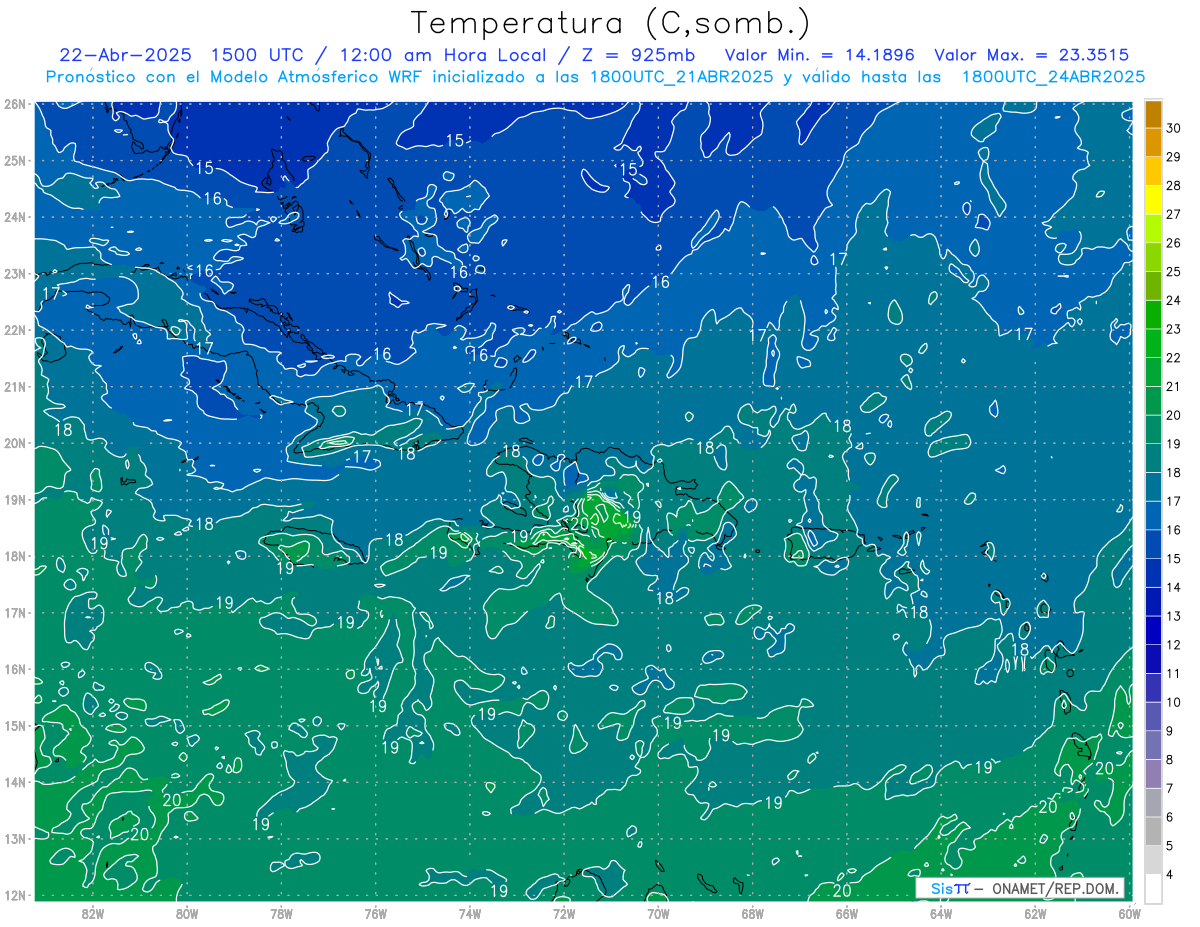This screenshot has height=927, width=1200.
Task: Click the "27" color scale value
Action: click(x=1173, y=214)
